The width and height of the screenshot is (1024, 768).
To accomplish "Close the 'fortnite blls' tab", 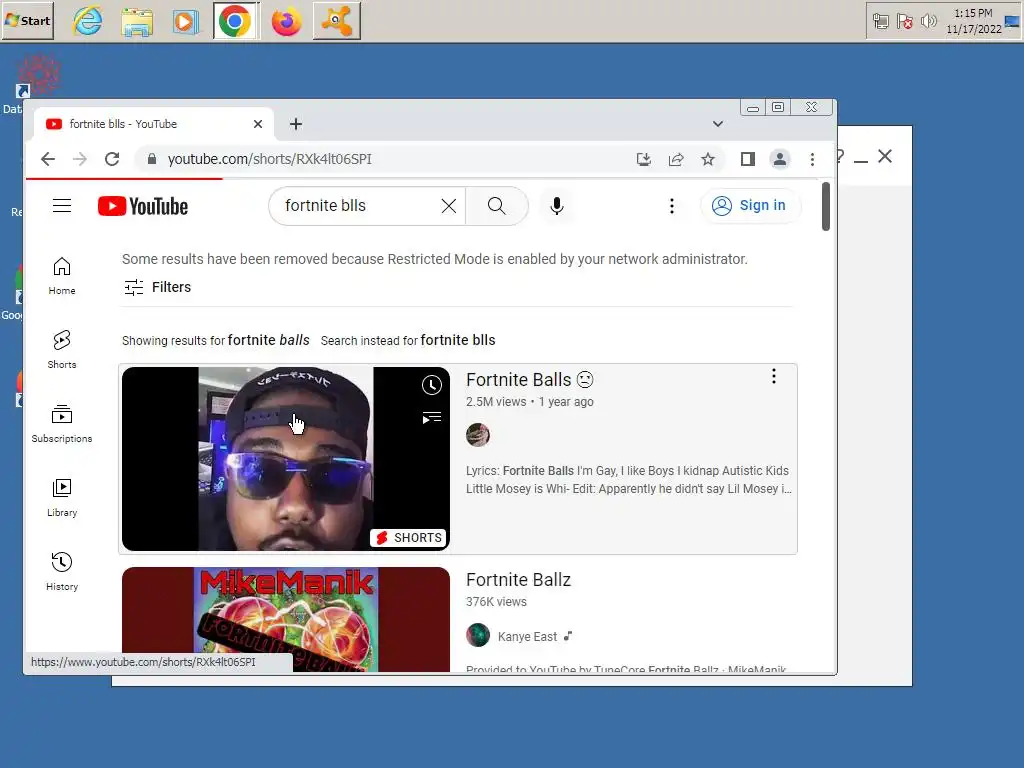I will 258,124.
